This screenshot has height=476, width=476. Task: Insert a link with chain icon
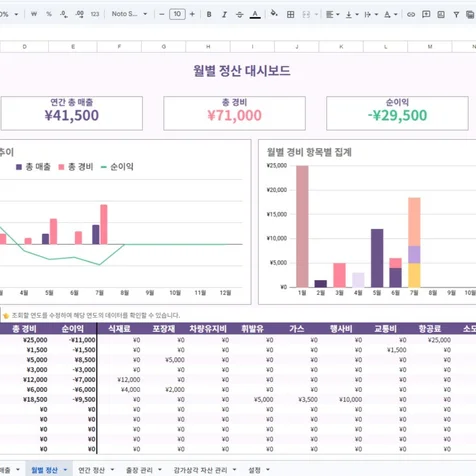[x=411, y=14]
